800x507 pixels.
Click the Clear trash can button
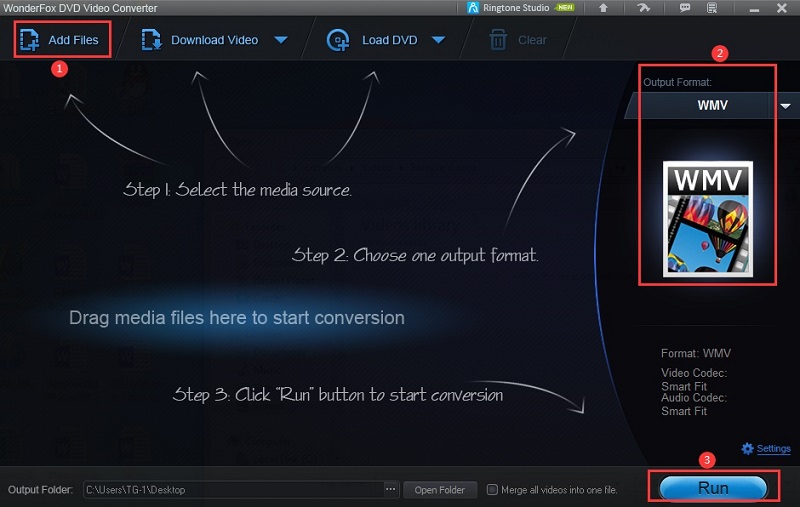coord(518,40)
